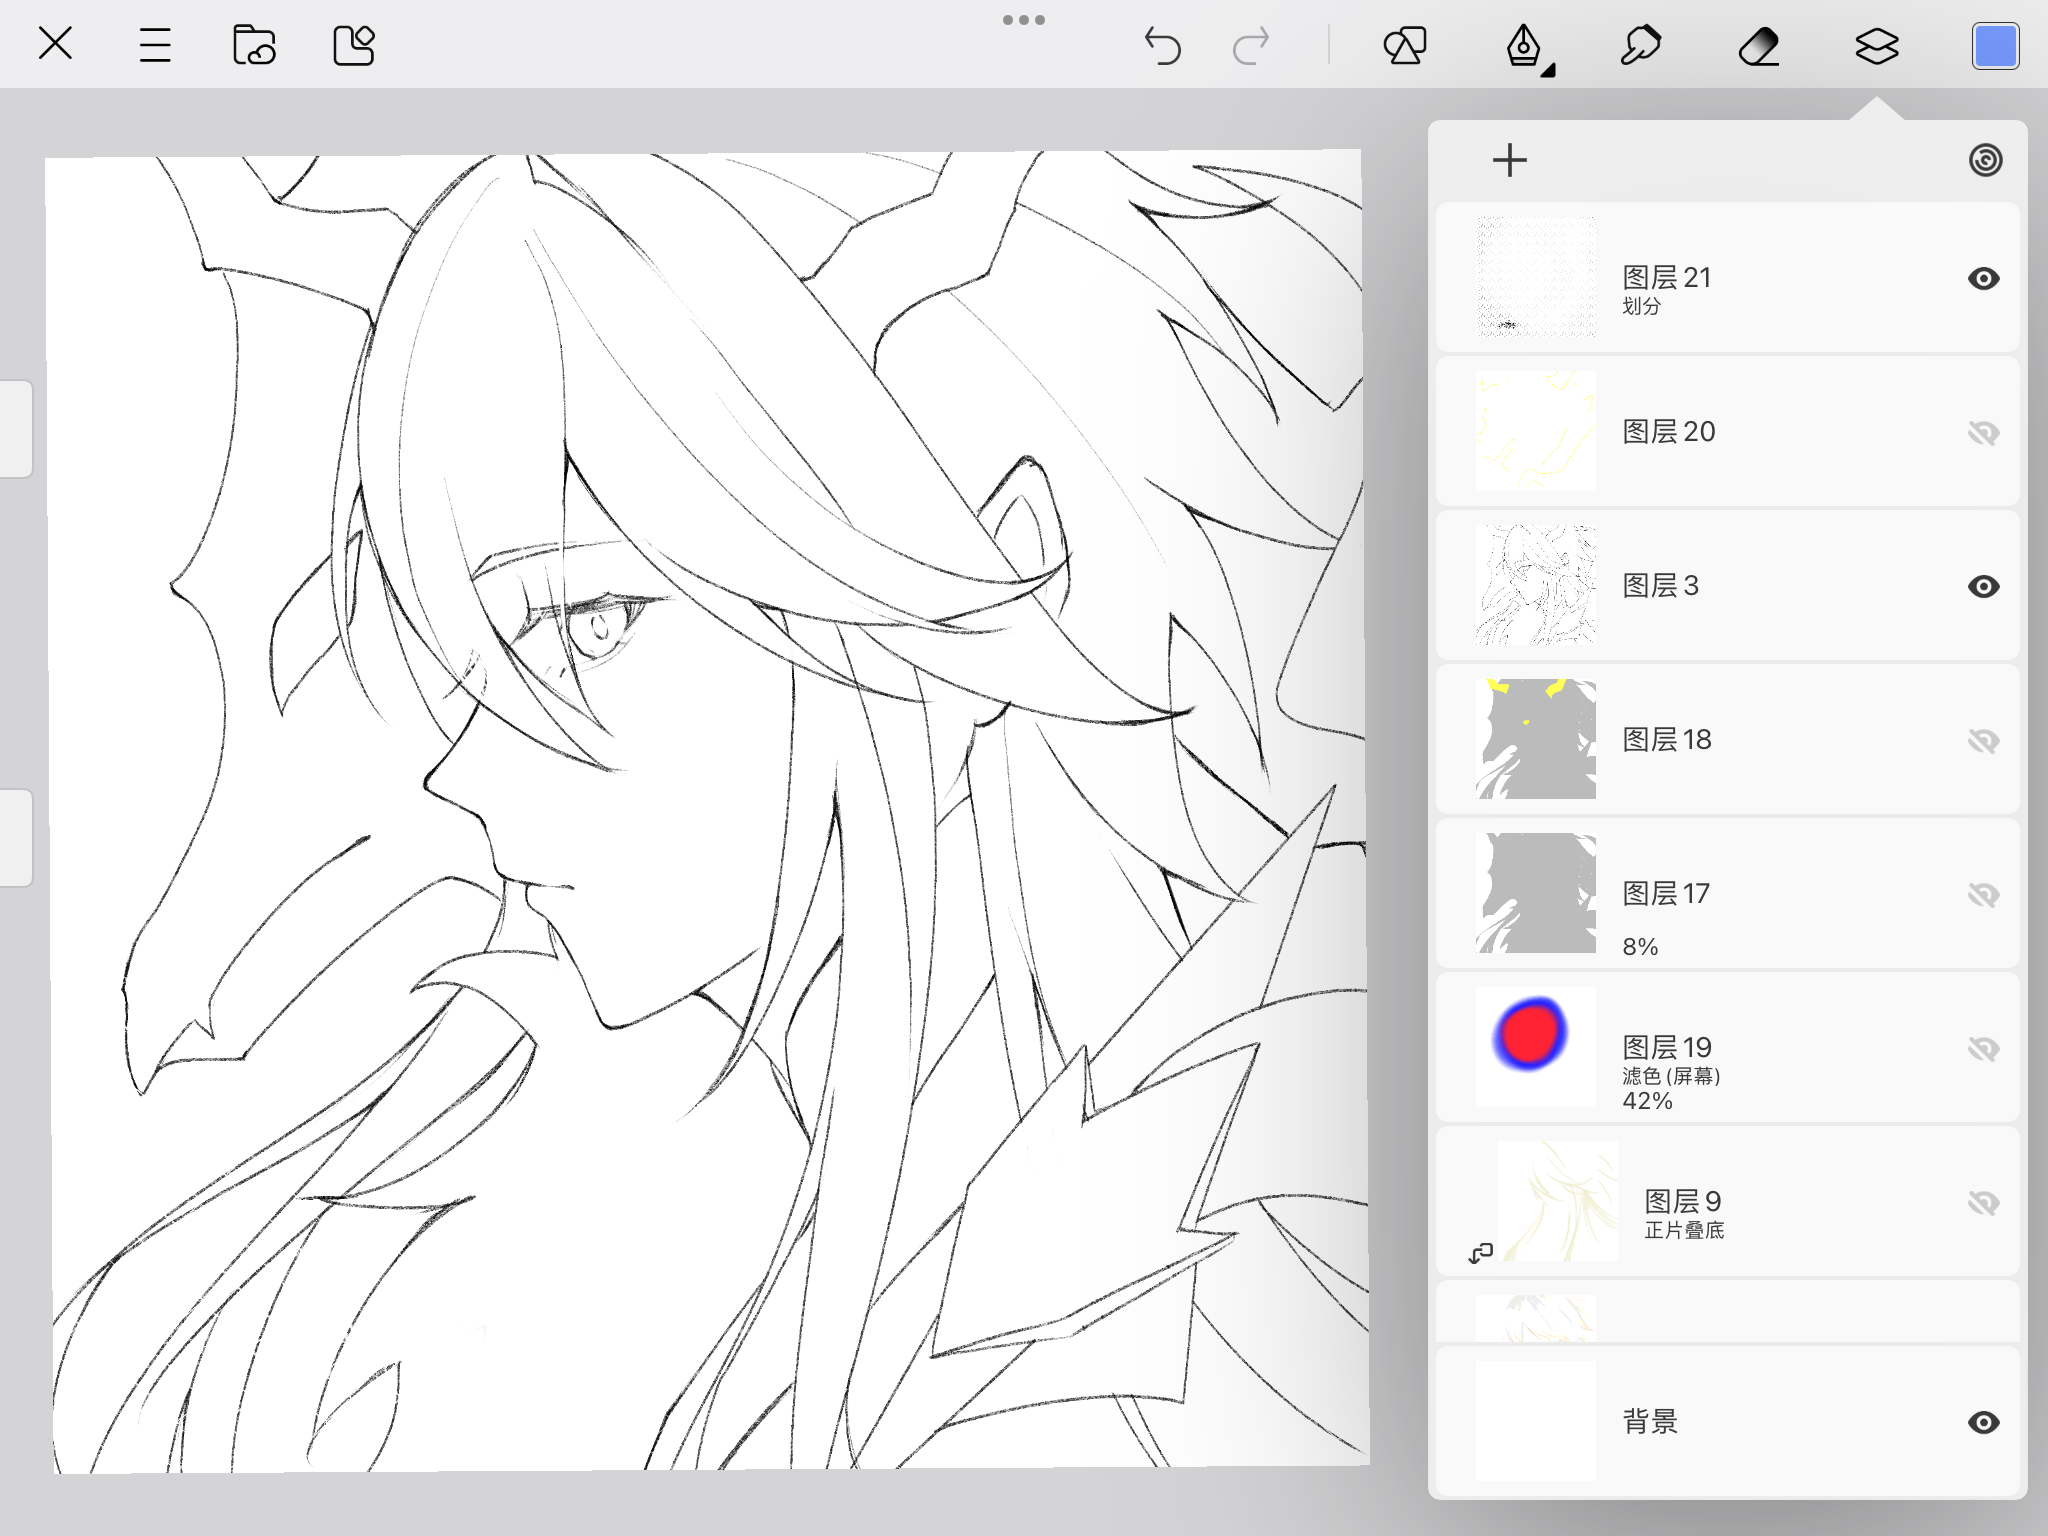Click the 图层 3 layer name
Image resolution: width=2048 pixels, height=1536 pixels.
1660,585
